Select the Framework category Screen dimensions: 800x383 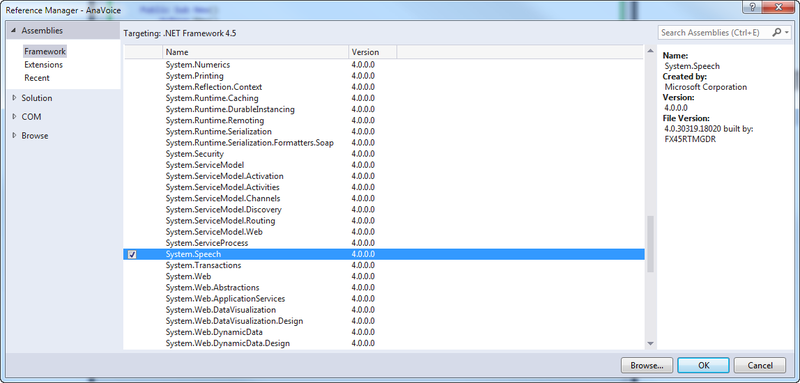tap(45, 52)
